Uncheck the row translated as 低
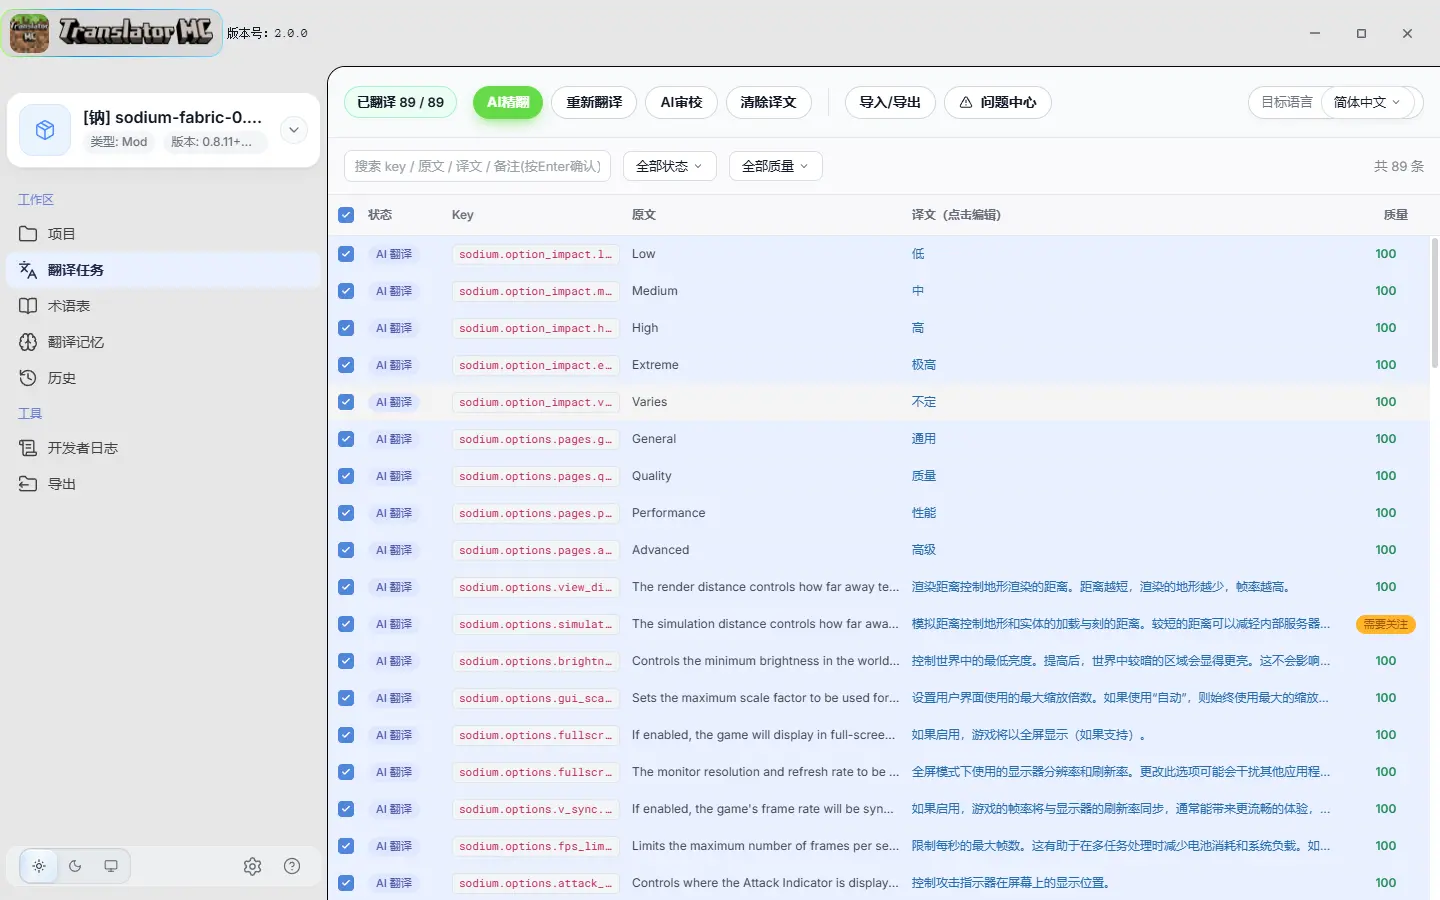The width and height of the screenshot is (1440, 900). 346,254
